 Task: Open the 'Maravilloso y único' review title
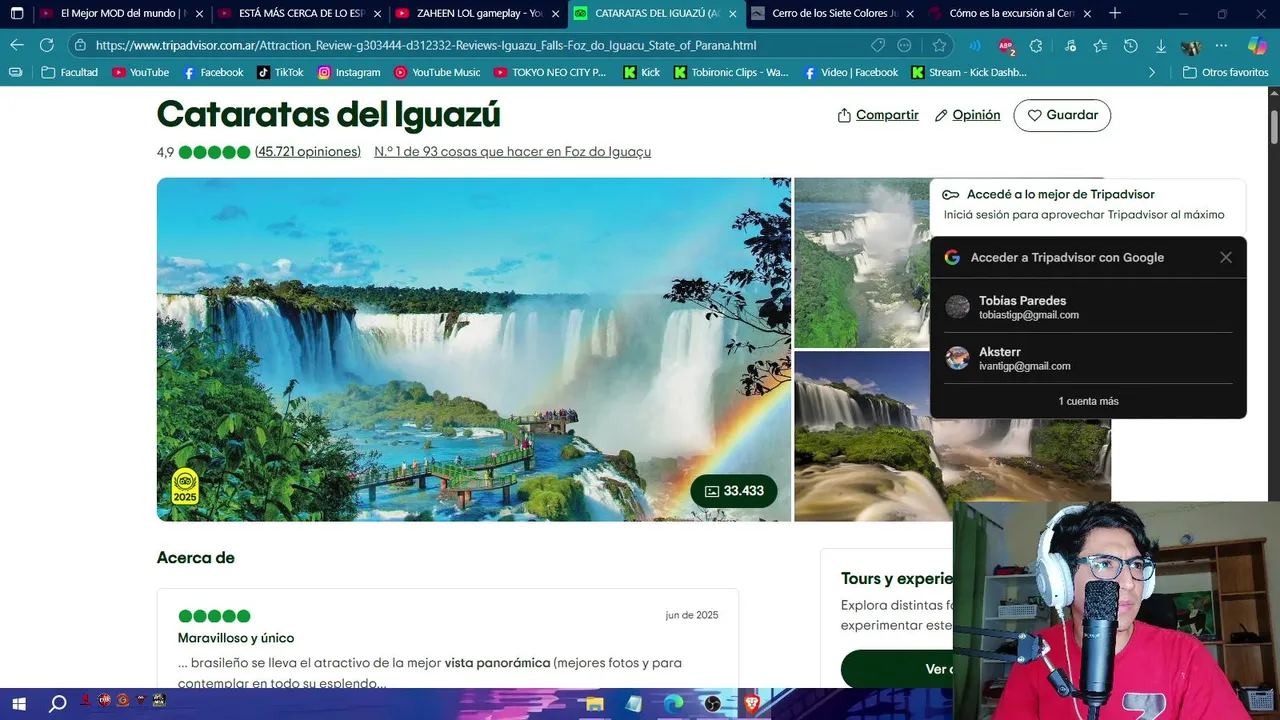[236, 638]
